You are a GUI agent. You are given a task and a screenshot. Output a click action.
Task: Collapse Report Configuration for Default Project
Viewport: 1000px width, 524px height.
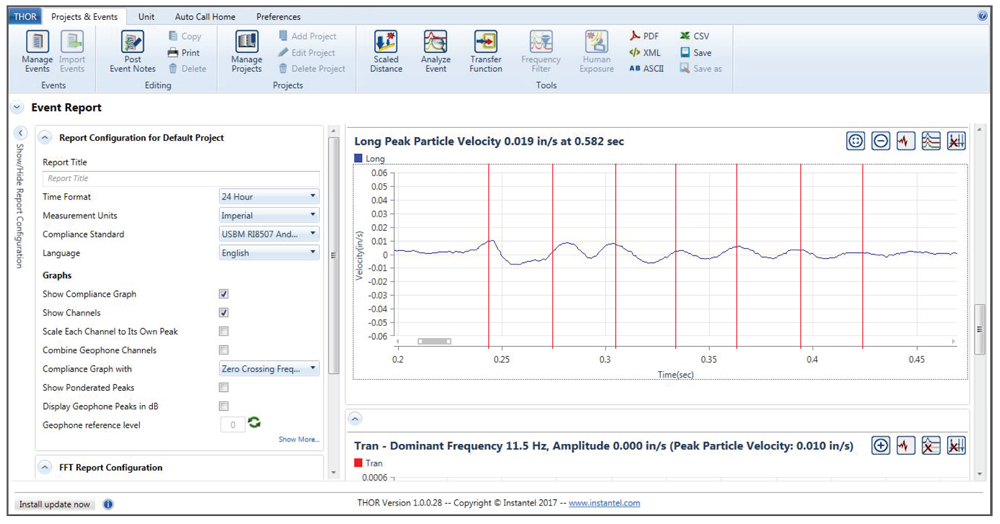[45, 138]
